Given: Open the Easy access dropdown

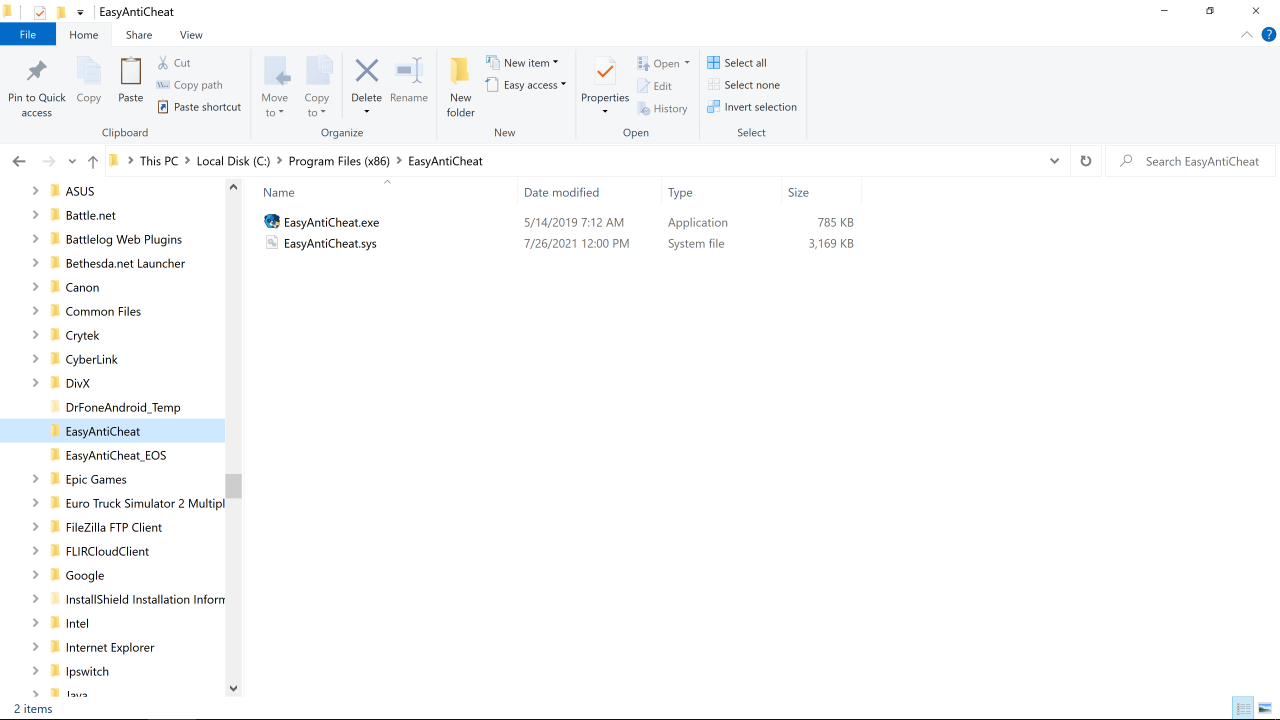Looking at the screenshot, I should pyautogui.click(x=526, y=85).
